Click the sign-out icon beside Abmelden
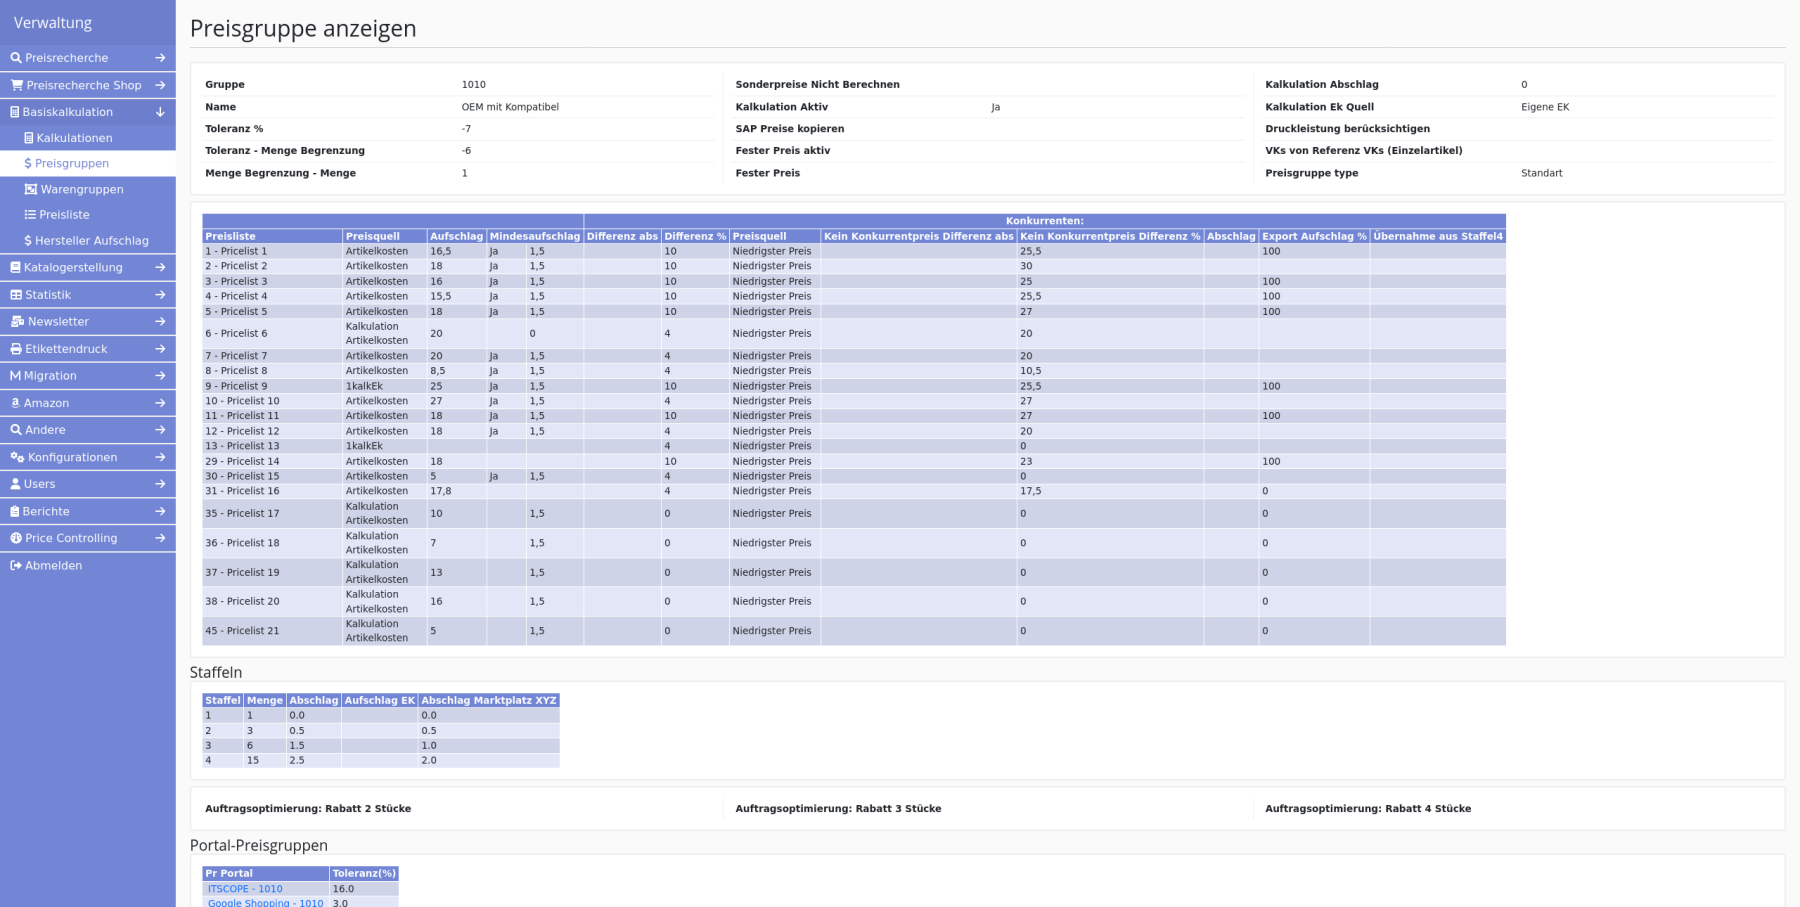Viewport: 1800px width, 907px height. pos(16,565)
